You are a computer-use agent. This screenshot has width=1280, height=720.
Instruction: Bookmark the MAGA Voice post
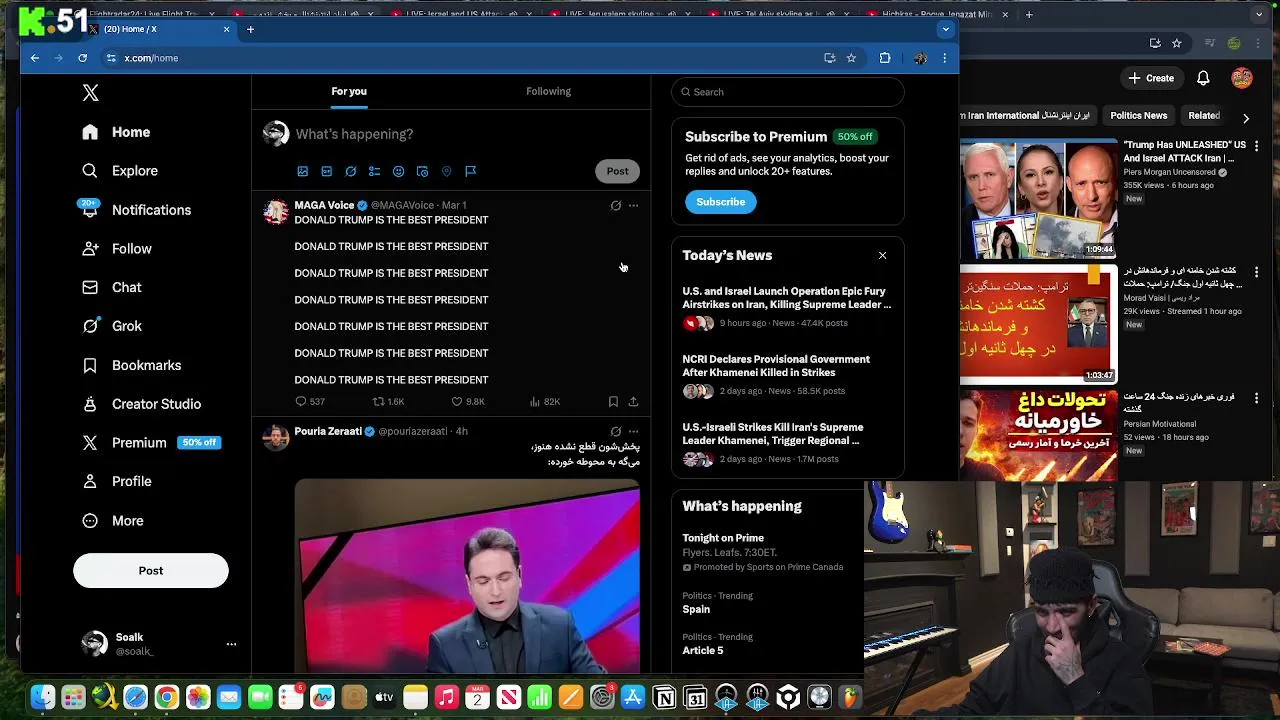pos(613,402)
